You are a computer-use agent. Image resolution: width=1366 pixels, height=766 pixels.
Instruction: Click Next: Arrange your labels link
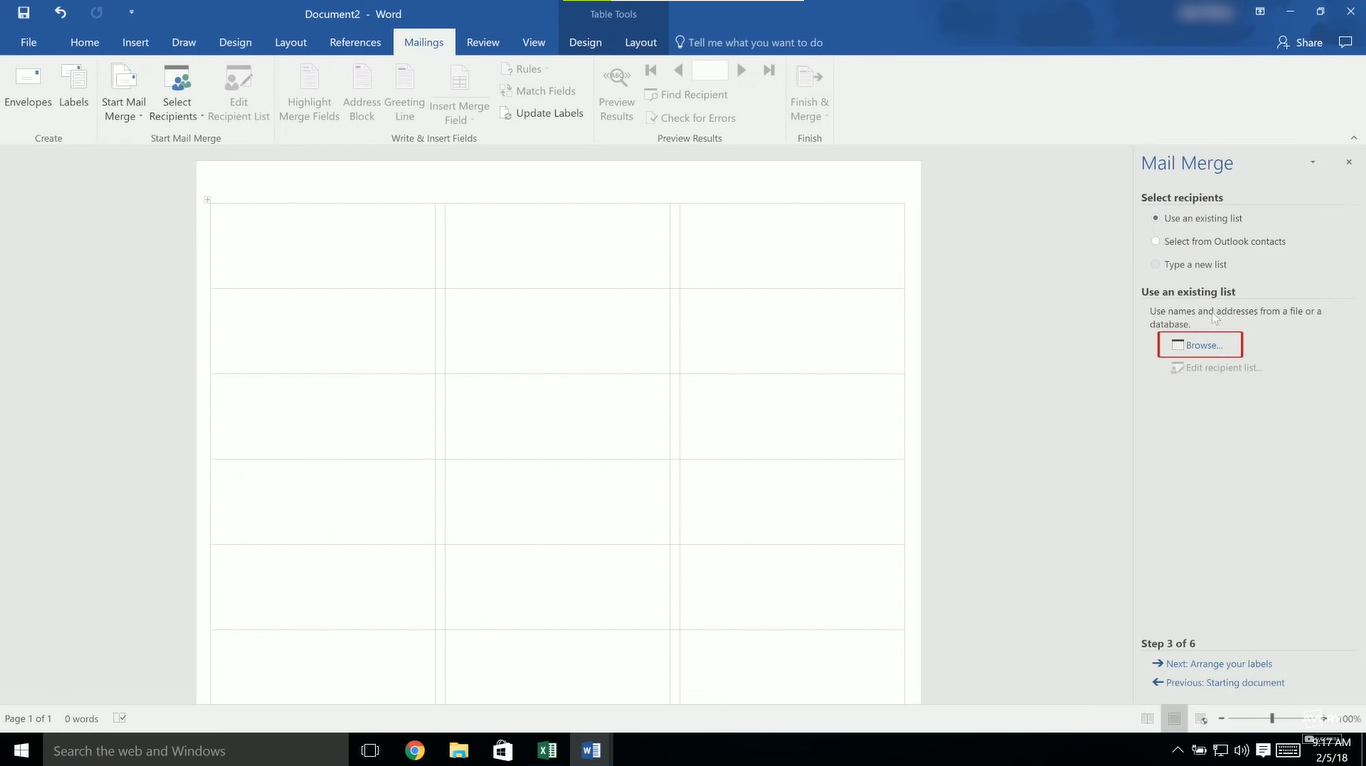point(1218,663)
